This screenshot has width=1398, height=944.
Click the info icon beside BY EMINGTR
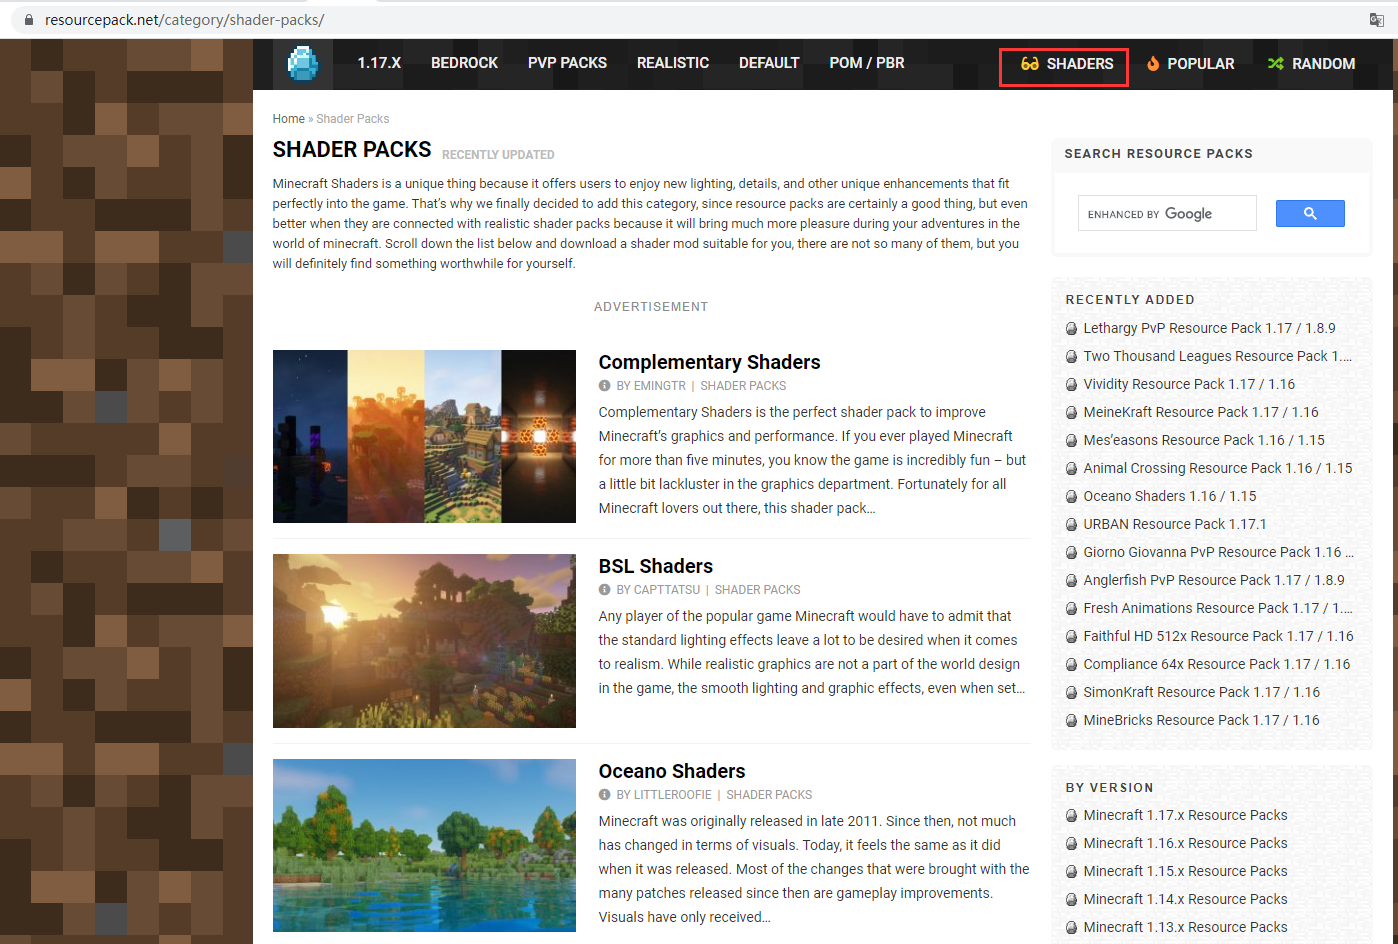click(x=604, y=385)
